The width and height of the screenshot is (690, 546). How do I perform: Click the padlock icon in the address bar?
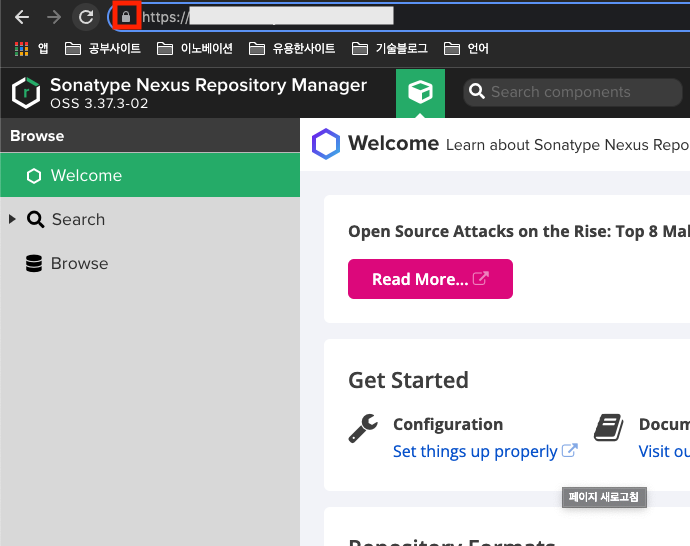point(126,17)
